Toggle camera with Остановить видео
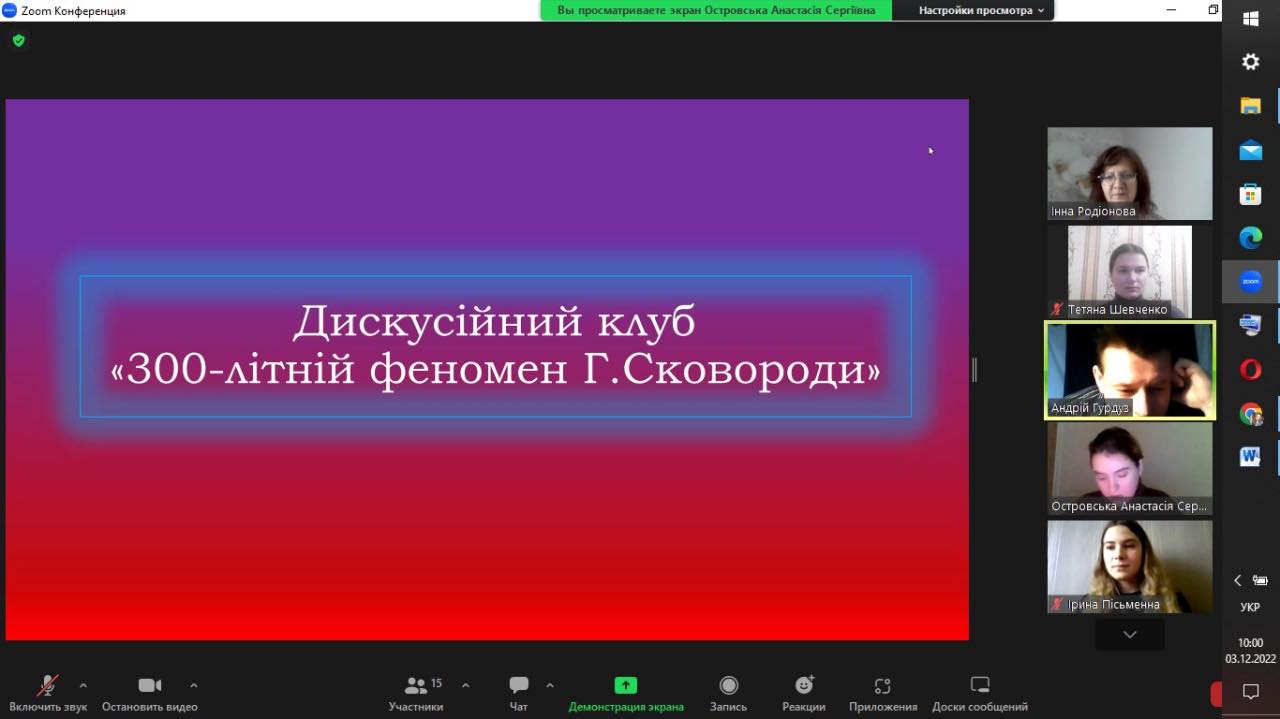This screenshot has height=719, width=1280. (149, 686)
